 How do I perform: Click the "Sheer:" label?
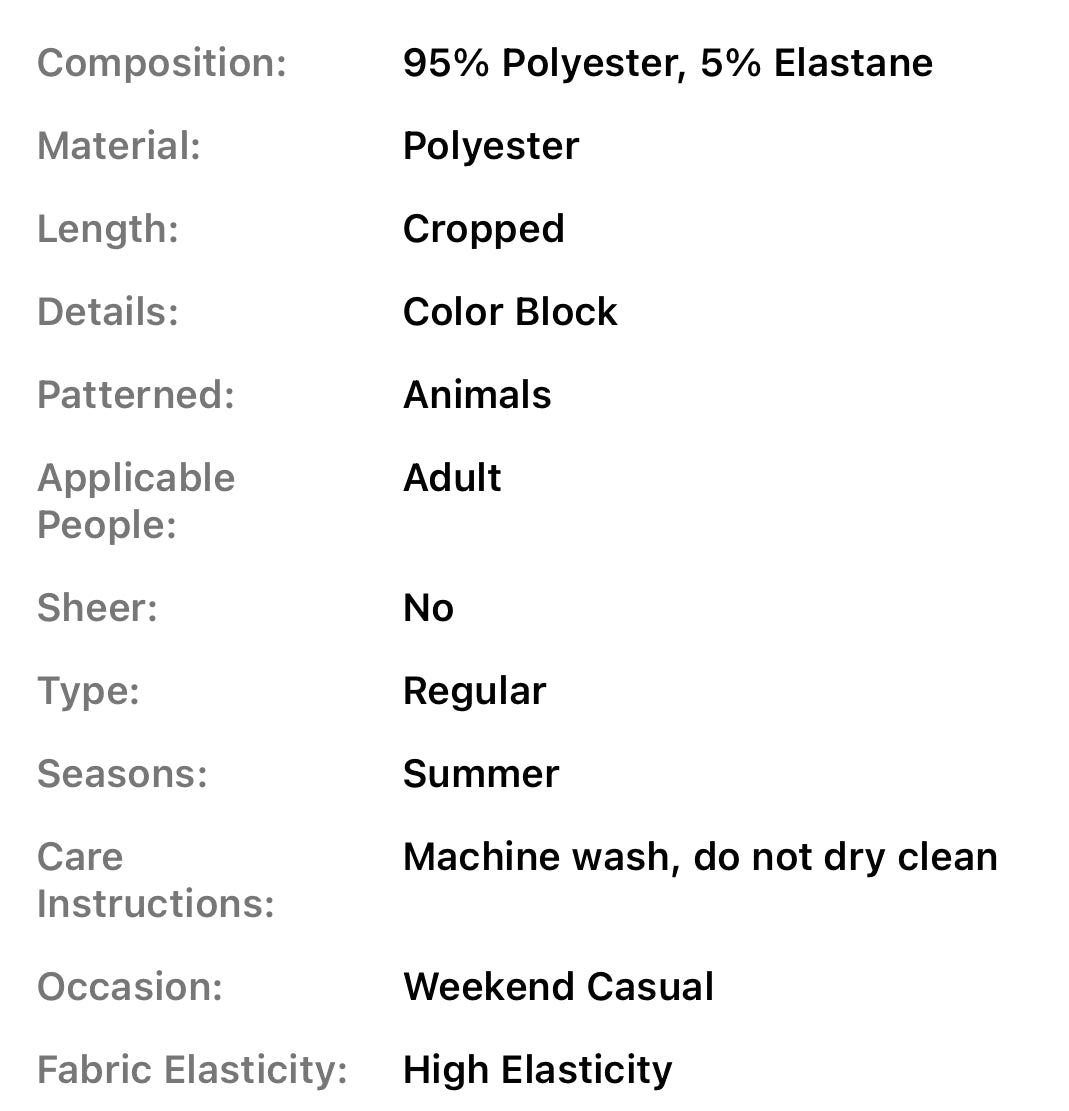[97, 608]
